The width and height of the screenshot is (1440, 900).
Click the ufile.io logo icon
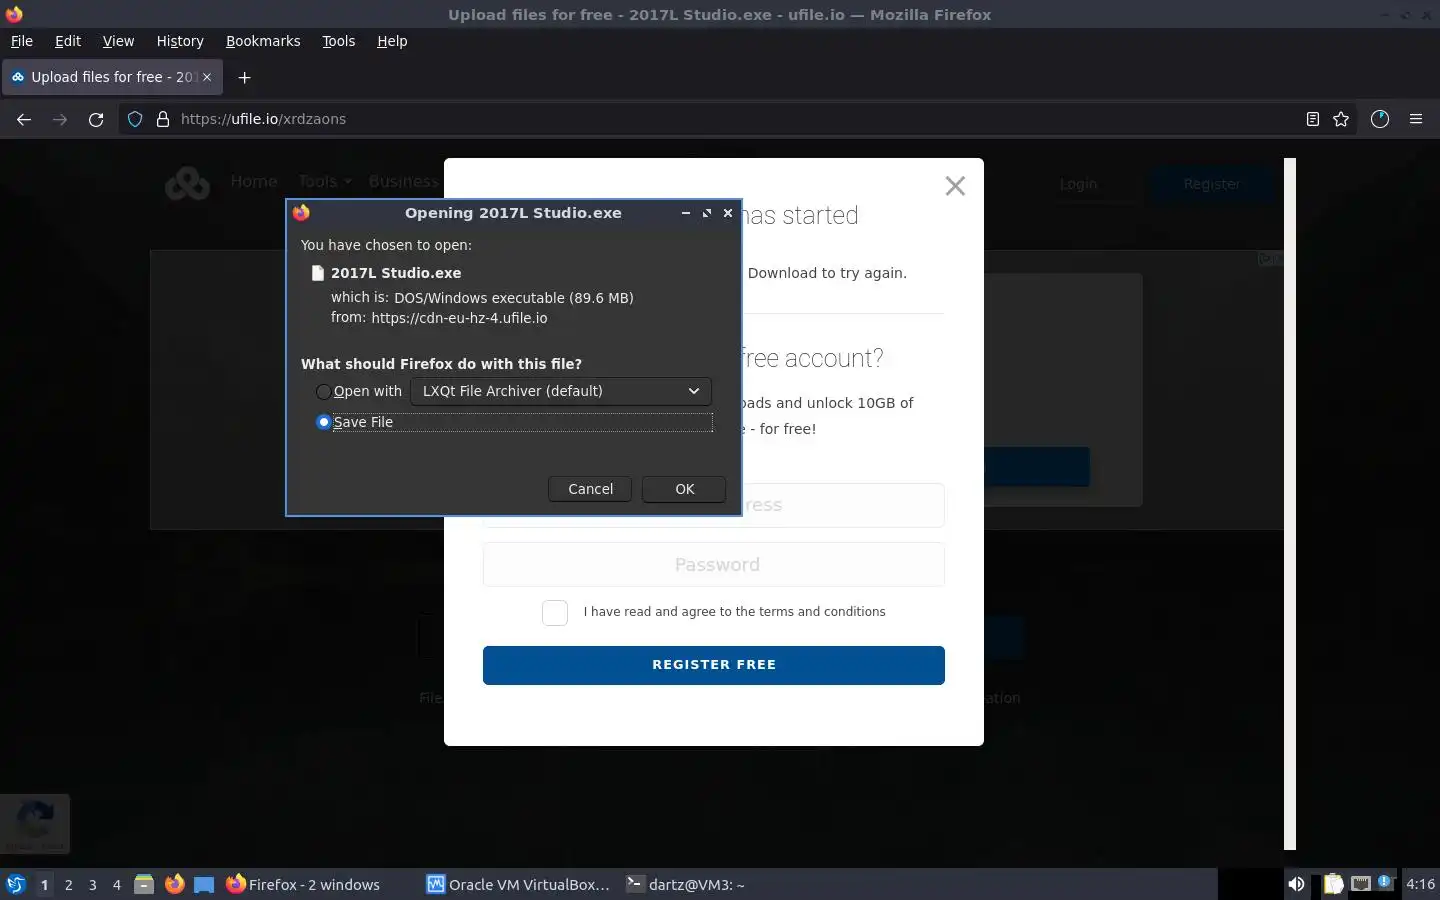coord(187,183)
